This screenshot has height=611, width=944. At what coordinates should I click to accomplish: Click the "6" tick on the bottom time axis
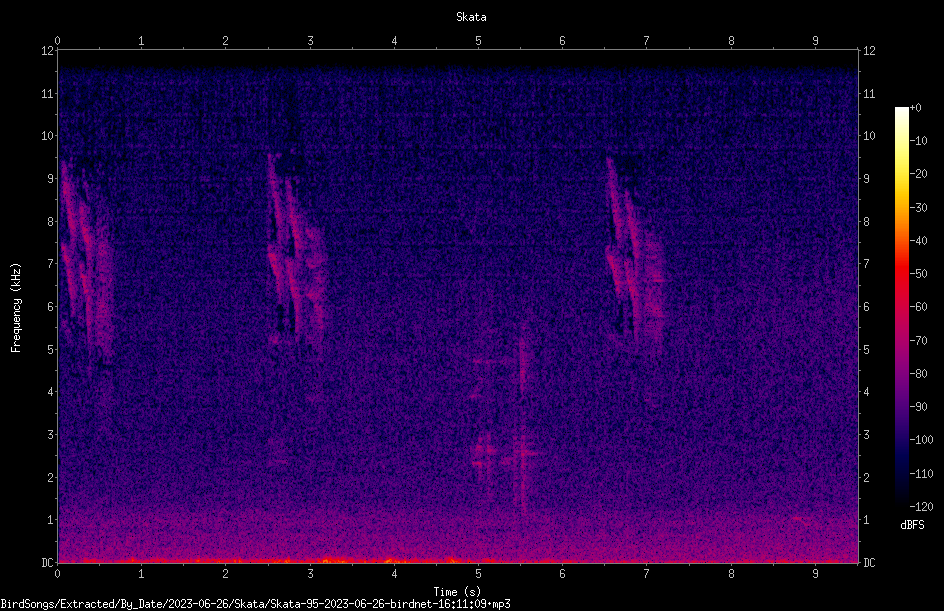click(562, 574)
